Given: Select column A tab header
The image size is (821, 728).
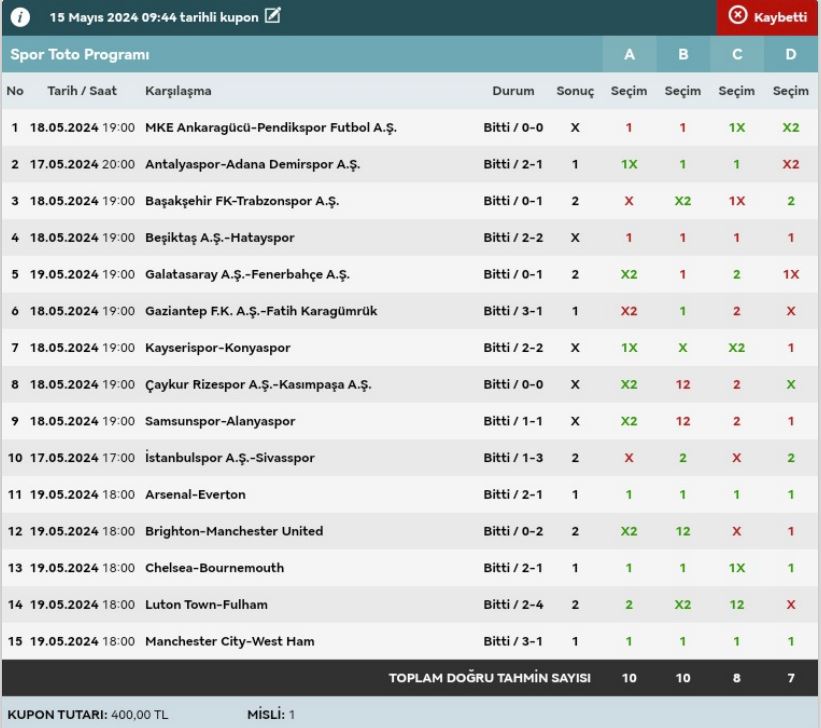Looking at the screenshot, I should pyautogui.click(x=629, y=54).
